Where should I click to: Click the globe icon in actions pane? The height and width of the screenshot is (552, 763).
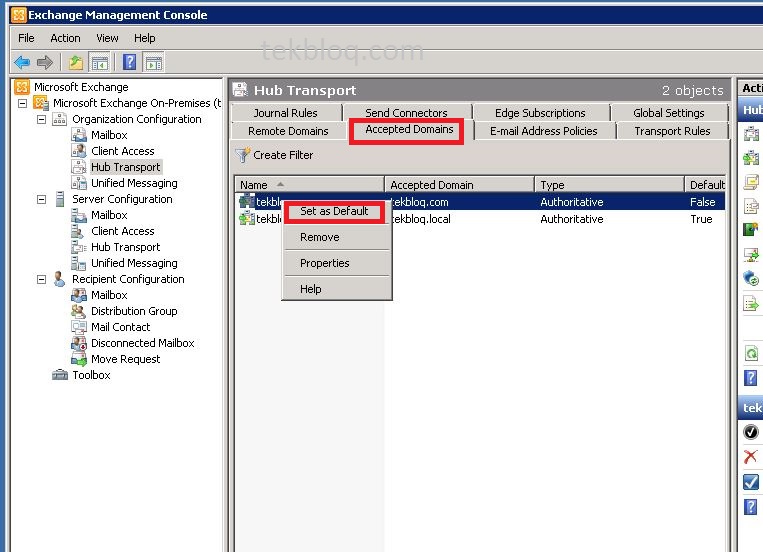751,278
